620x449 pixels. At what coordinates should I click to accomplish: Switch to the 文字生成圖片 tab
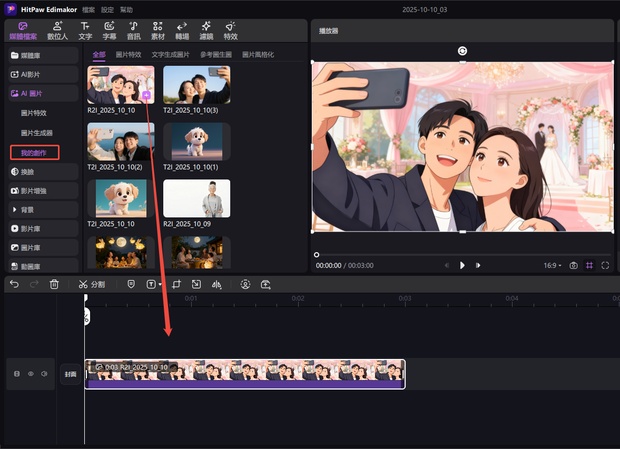tap(171, 54)
